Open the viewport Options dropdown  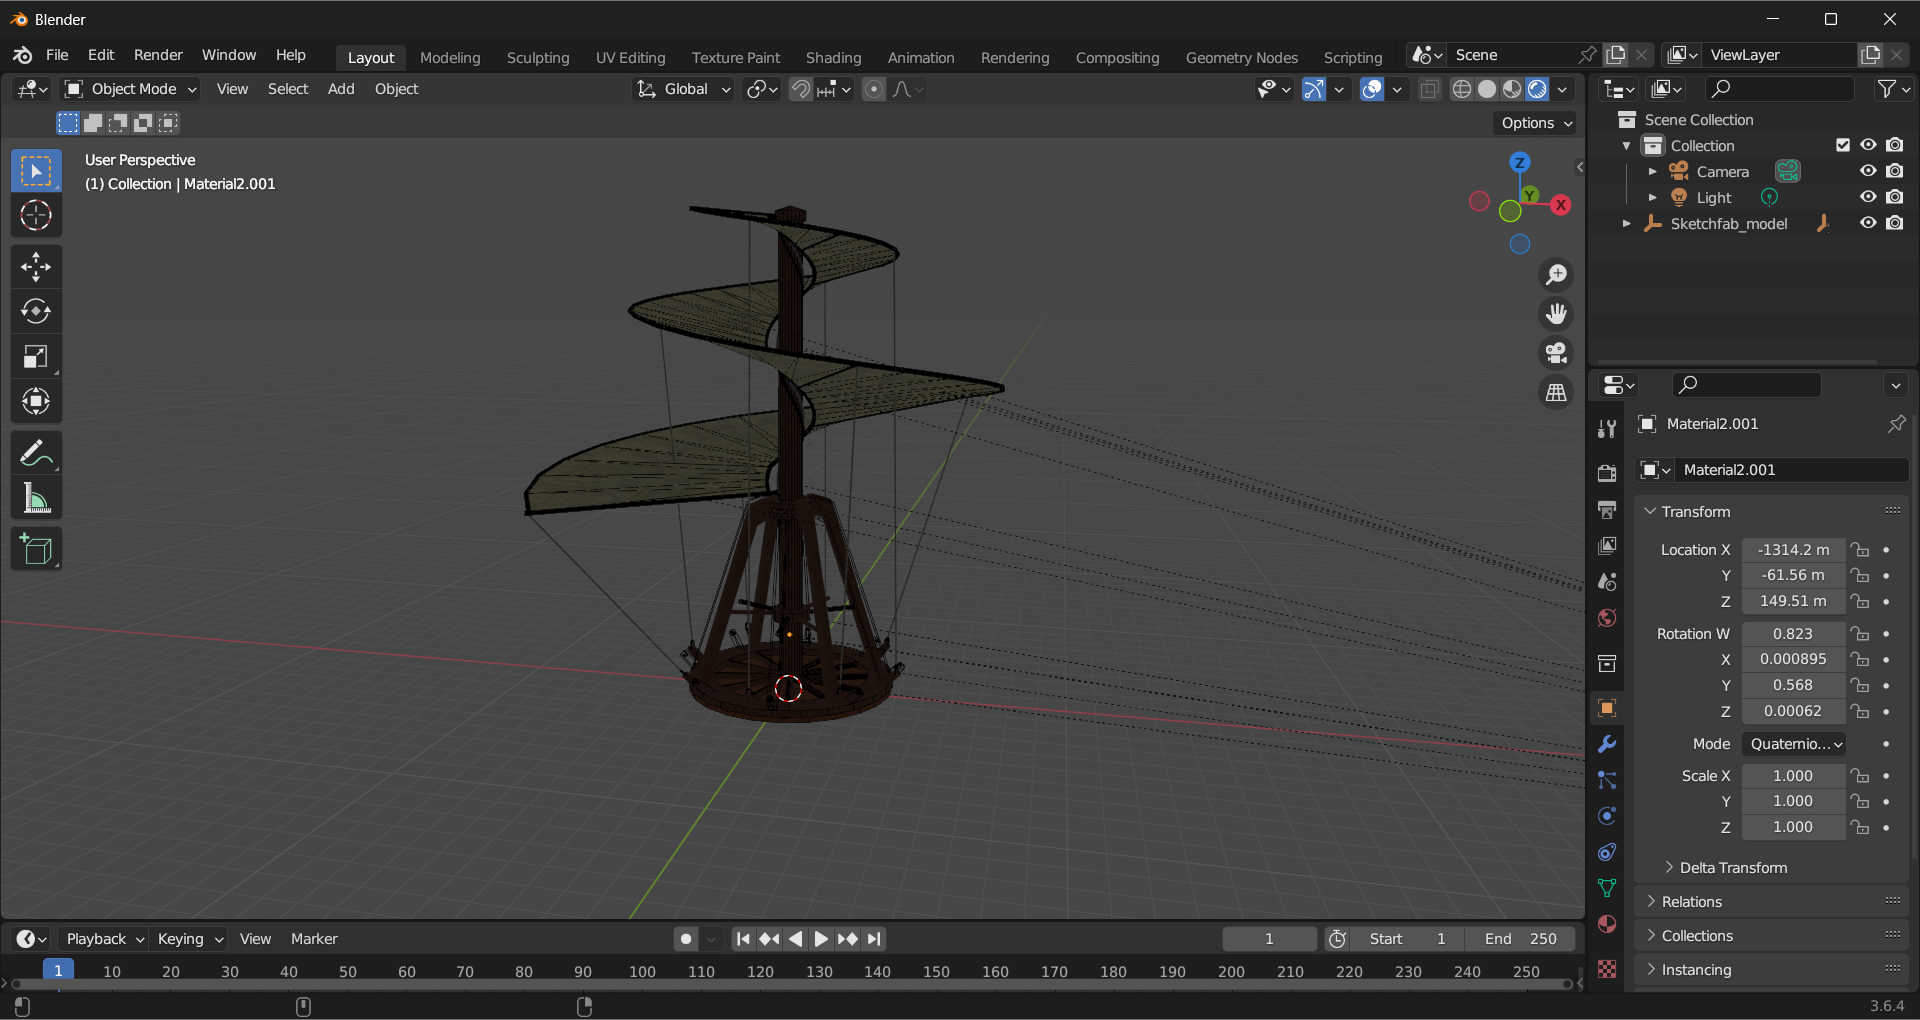(x=1537, y=123)
